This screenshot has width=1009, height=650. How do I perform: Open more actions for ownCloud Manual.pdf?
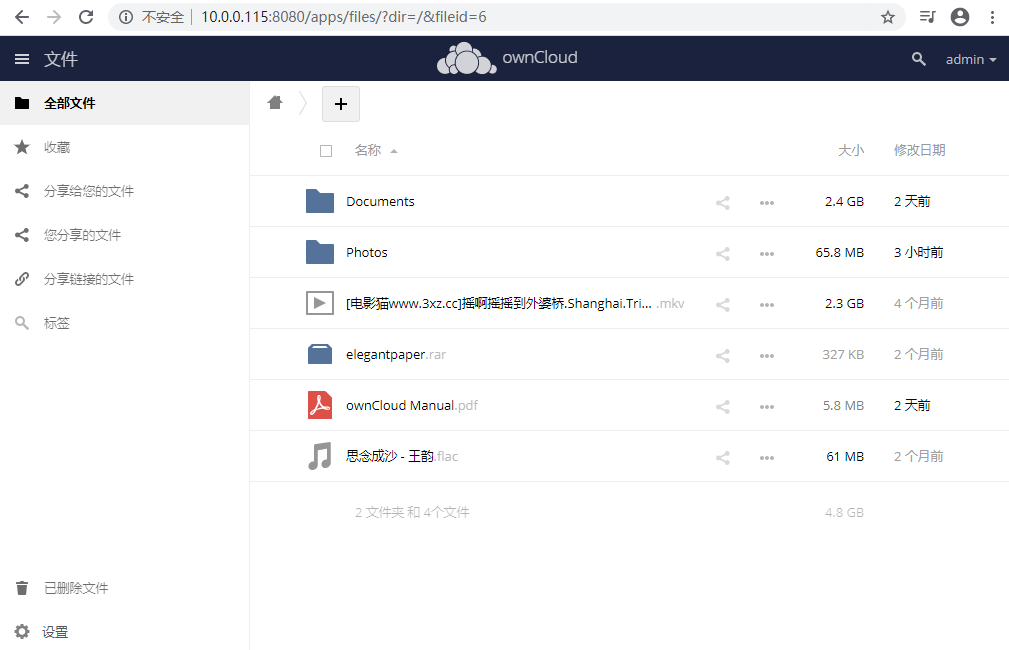click(766, 407)
